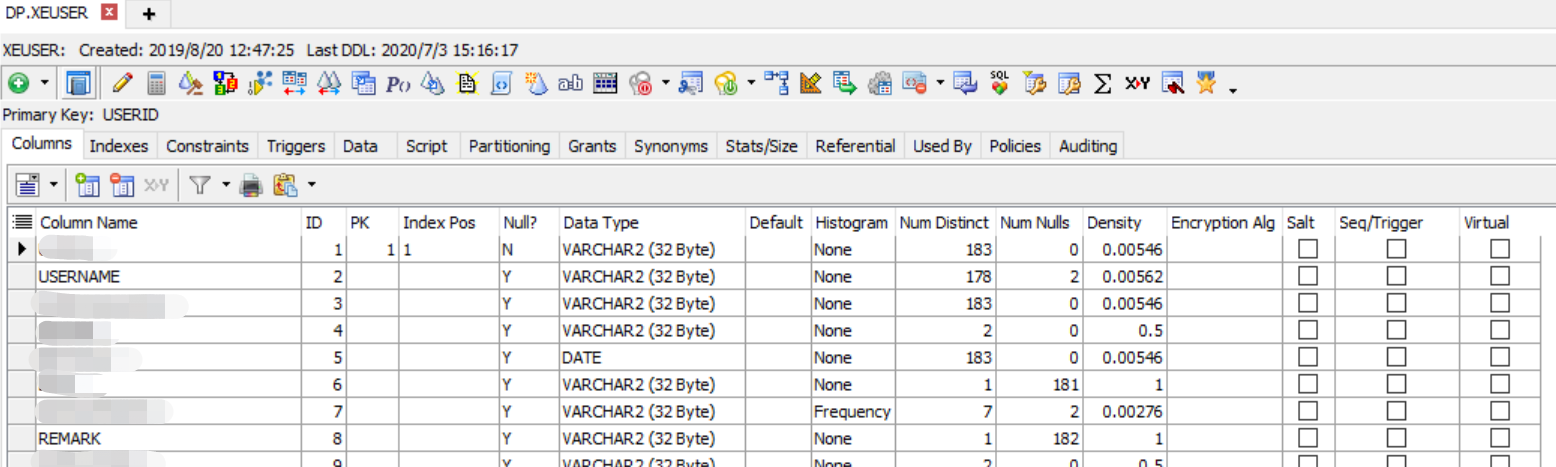Image resolution: width=1556 pixels, height=467 pixels.
Task: Click the Histogram column header
Action: [x=851, y=222]
